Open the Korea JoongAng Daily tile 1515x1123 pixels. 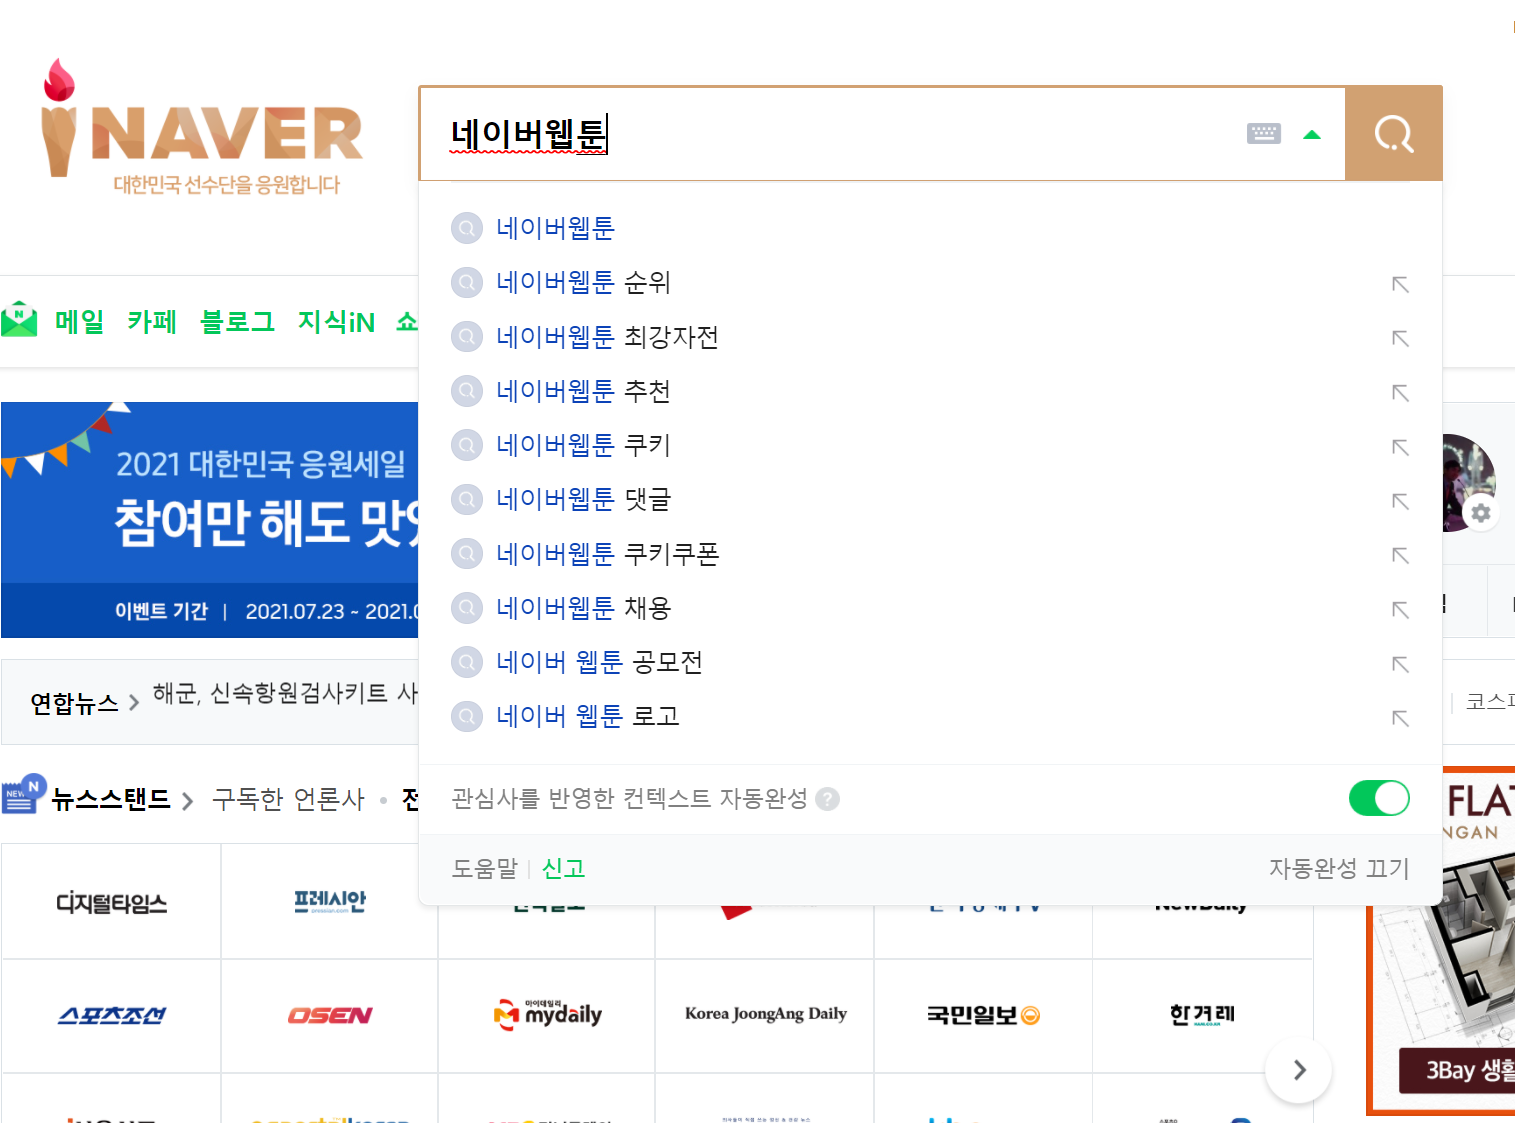pyautogui.click(x=765, y=1016)
